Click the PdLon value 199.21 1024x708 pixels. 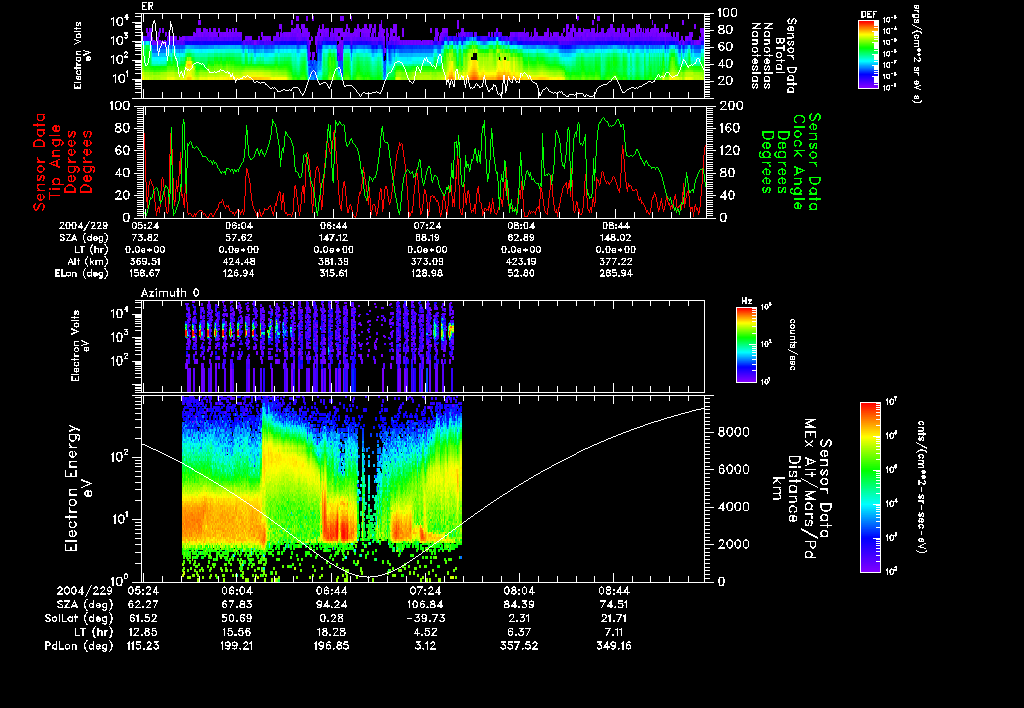pyautogui.click(x=237, y=646)
